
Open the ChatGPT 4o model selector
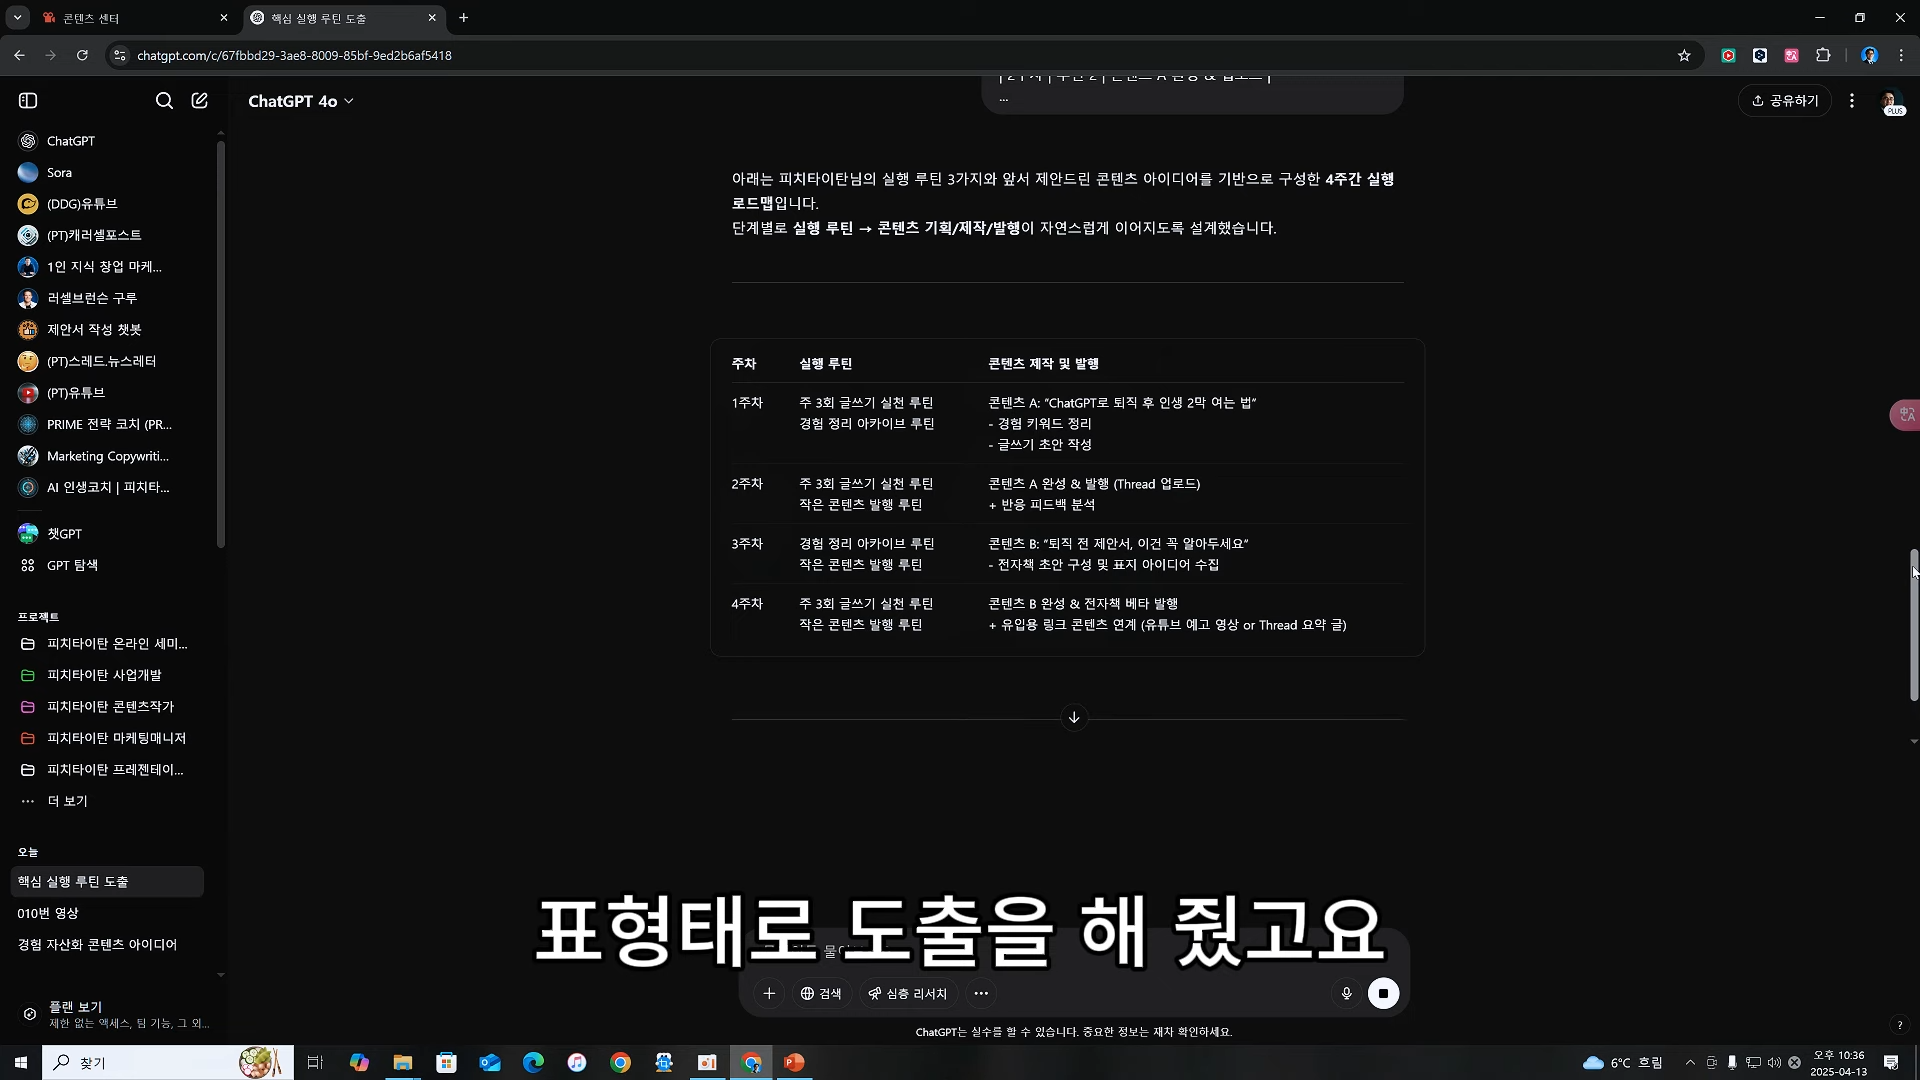coord(301,100)
